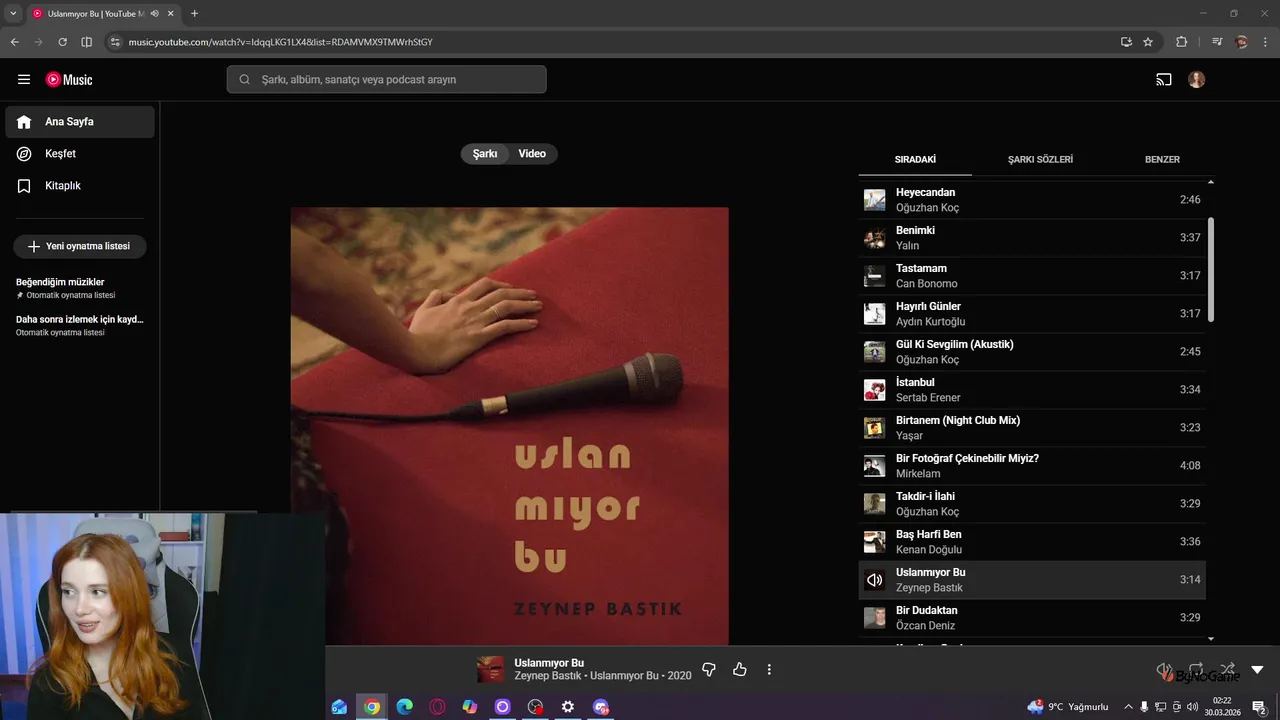Click the YouTube Music logo
The width and height of the screenshot is (1280, 720).
click(69, 80)
